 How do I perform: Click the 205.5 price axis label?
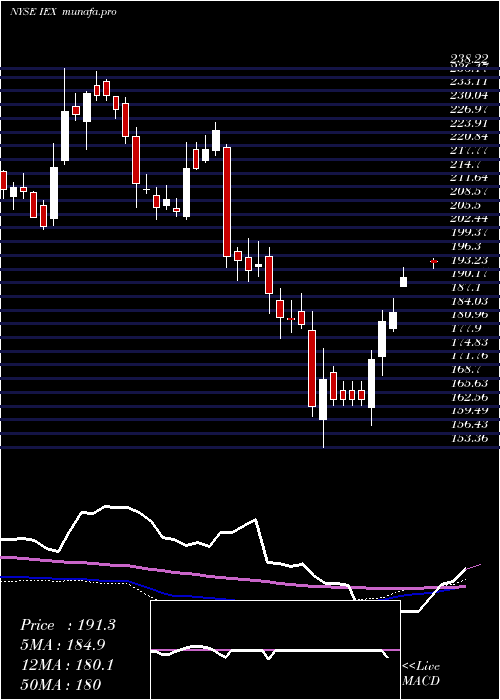tap(465, 205)
